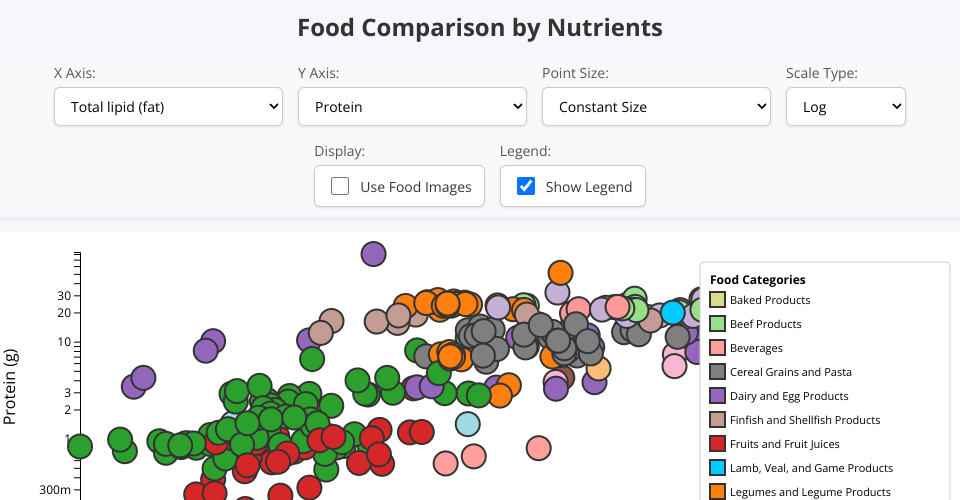
Task: Change the Scale Type Log dropdown
Action: [x=845, y=107]
